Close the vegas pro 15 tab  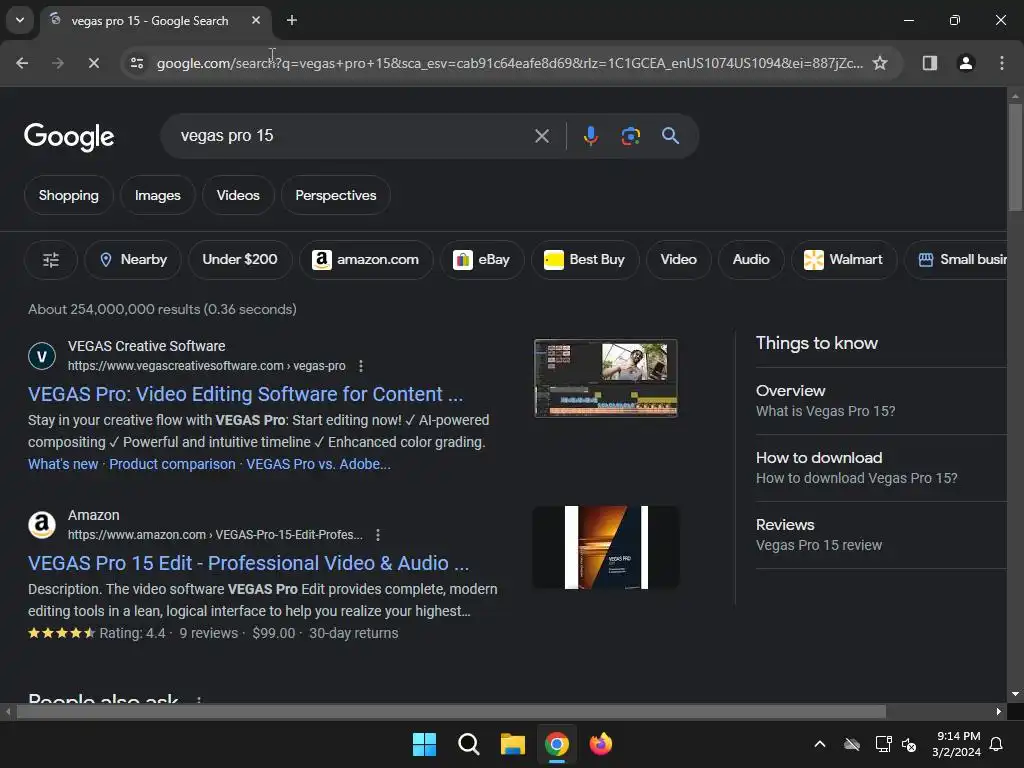(256, 20)
